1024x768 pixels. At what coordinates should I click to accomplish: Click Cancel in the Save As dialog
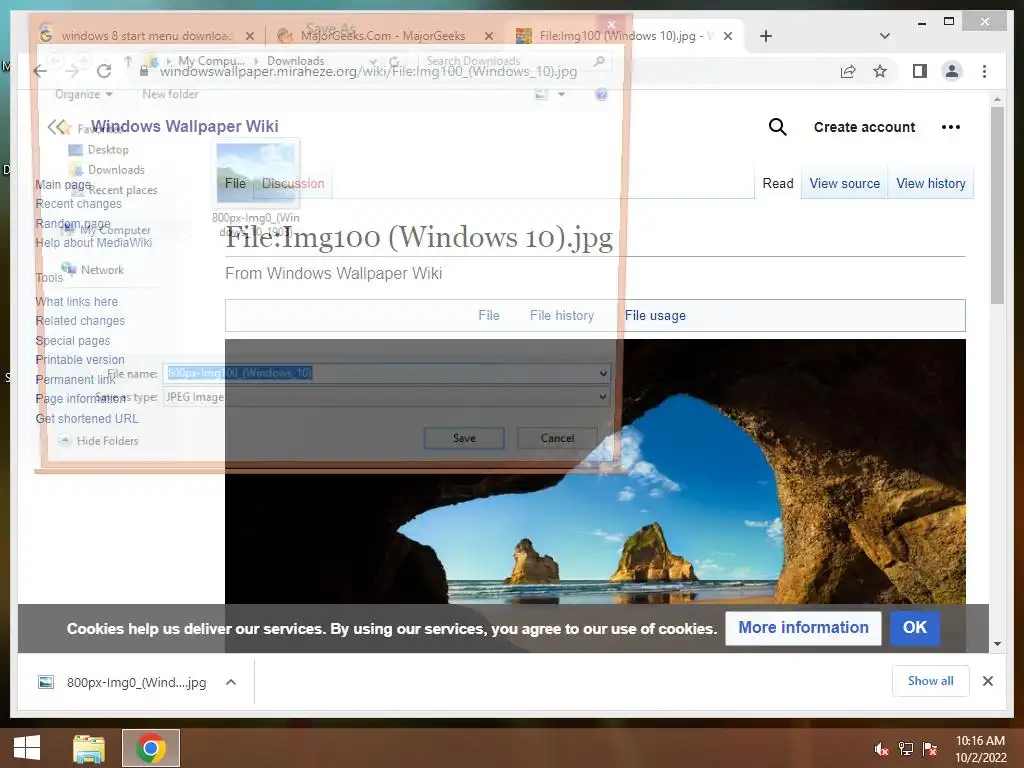[557, 438]
